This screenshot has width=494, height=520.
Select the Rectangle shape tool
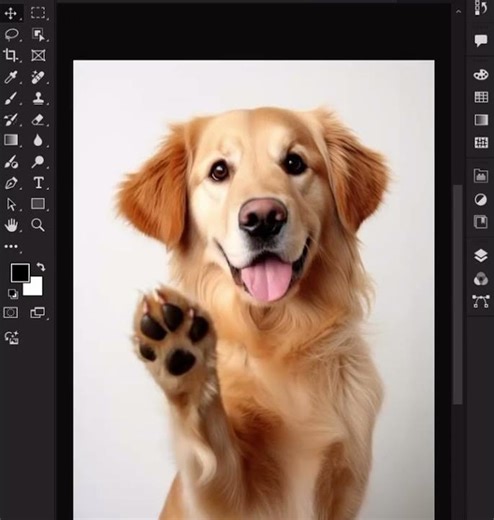point(38,204)
